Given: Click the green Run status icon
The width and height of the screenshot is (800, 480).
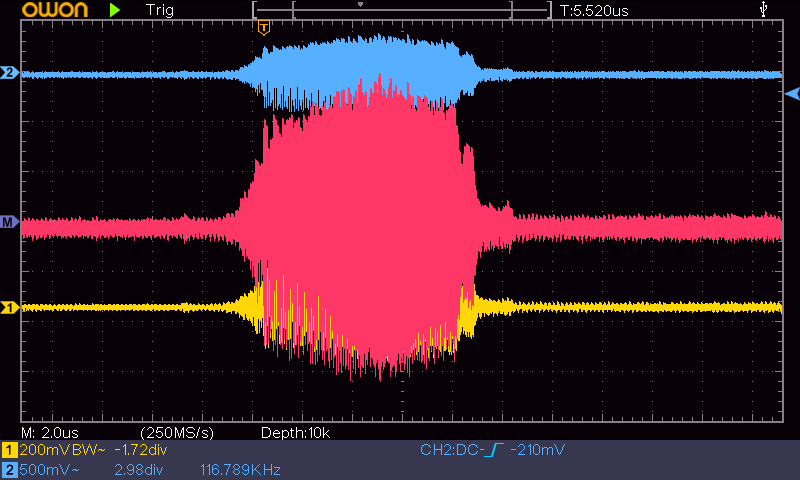Looking at the screenshot, I should tap(115, 10).
